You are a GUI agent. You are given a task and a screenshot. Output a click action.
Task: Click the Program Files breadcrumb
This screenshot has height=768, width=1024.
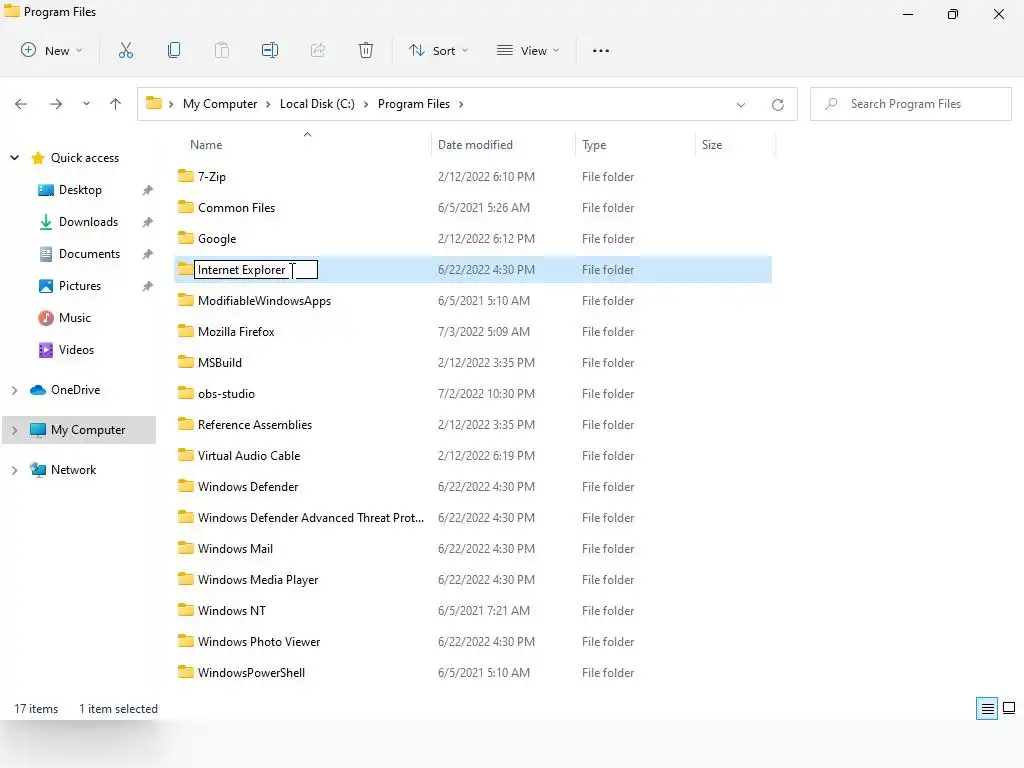click(x=414, y=104)
